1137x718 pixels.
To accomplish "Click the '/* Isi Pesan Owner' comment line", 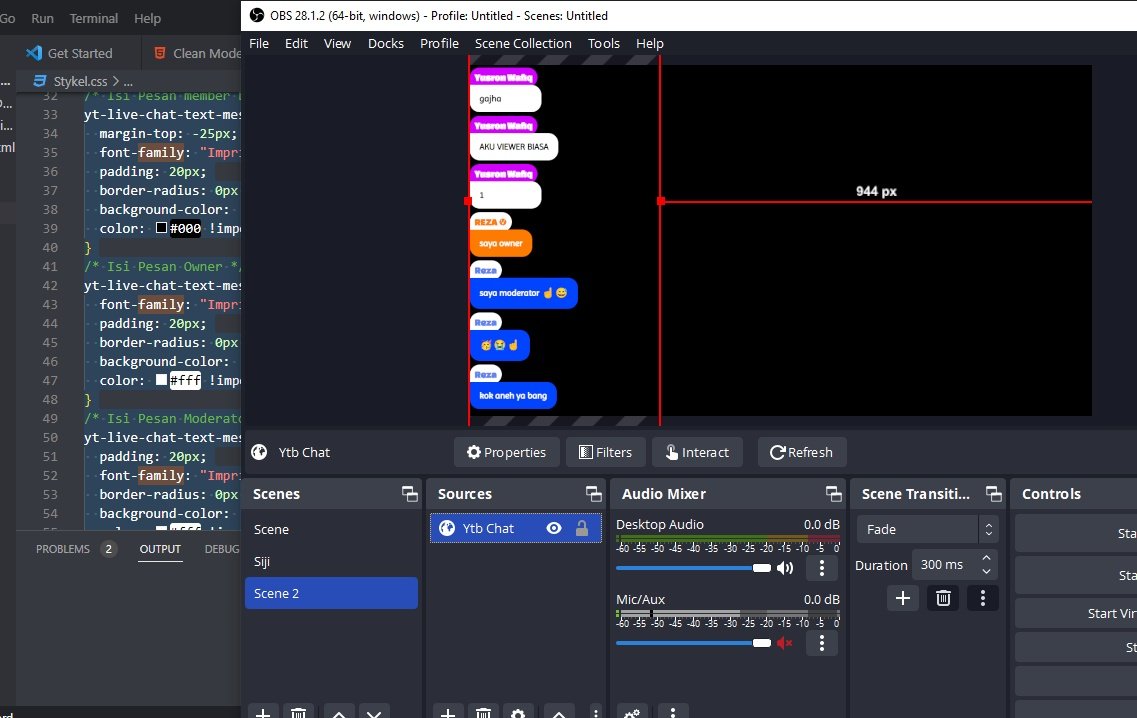I will [163, 266].
